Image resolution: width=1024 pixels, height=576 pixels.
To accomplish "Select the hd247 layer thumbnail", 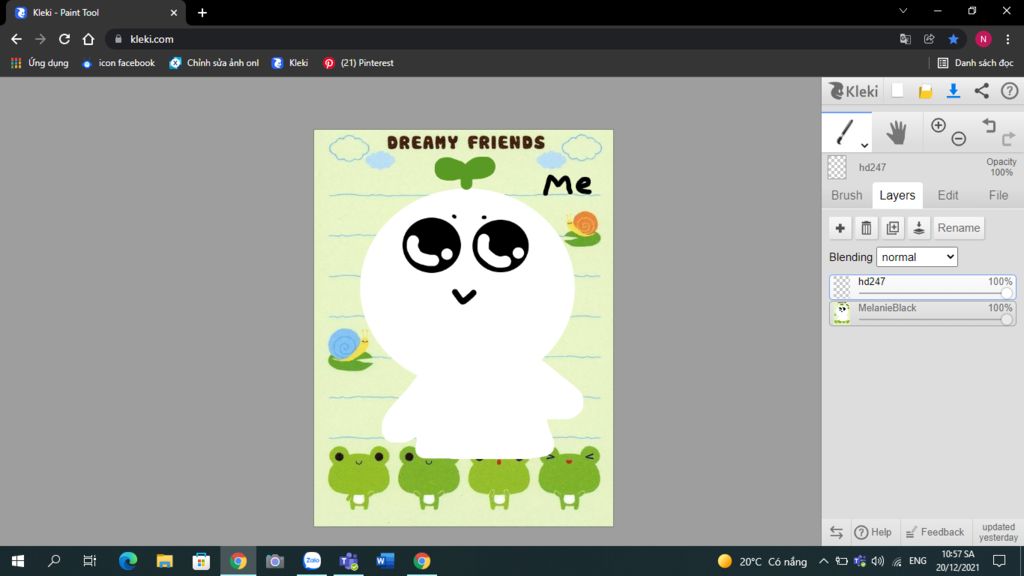I will click(x=841, y=287).
